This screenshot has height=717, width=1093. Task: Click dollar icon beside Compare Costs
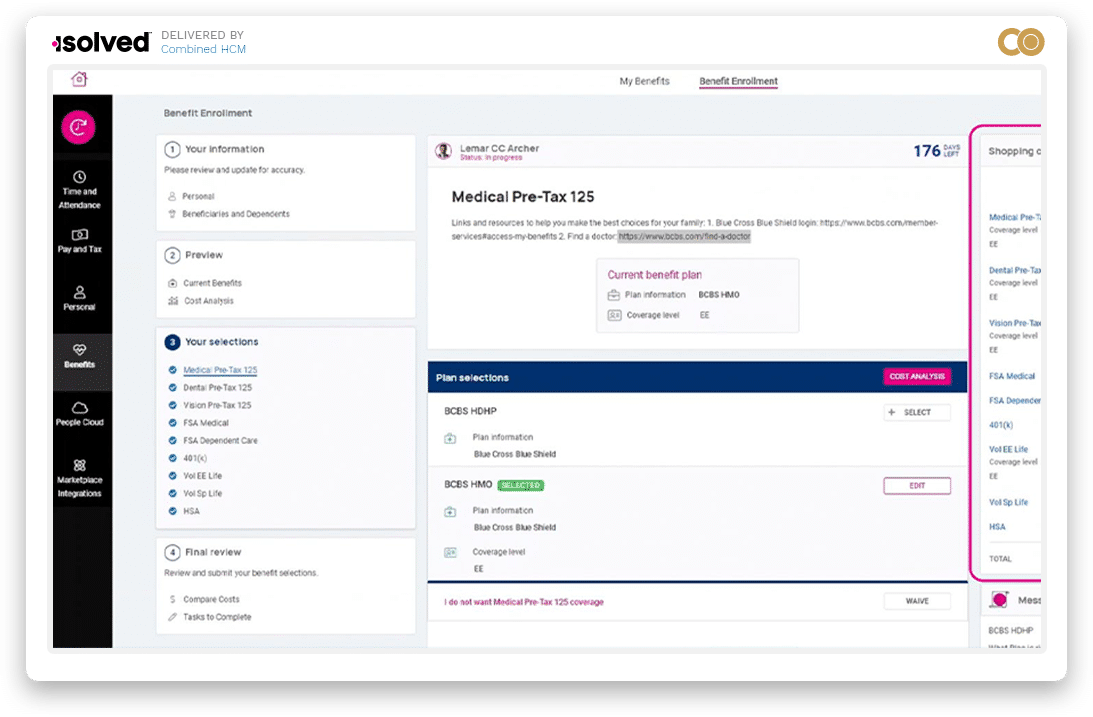click(x=172, y=599)
